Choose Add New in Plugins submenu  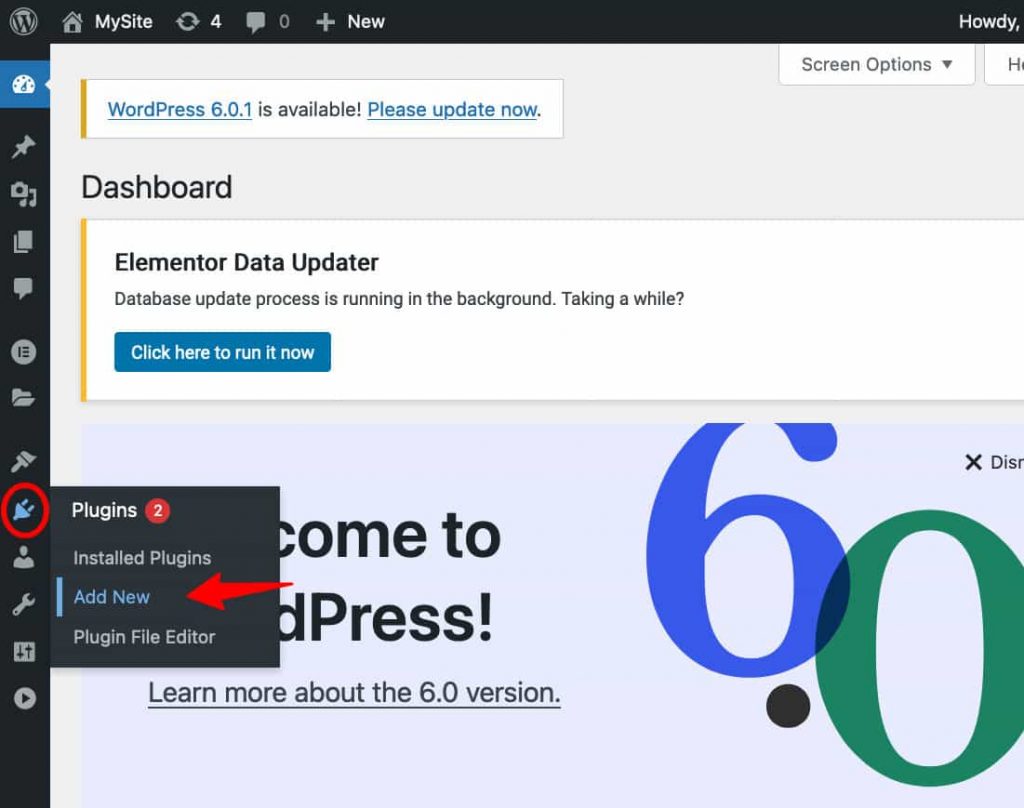(x=112, y=597)
